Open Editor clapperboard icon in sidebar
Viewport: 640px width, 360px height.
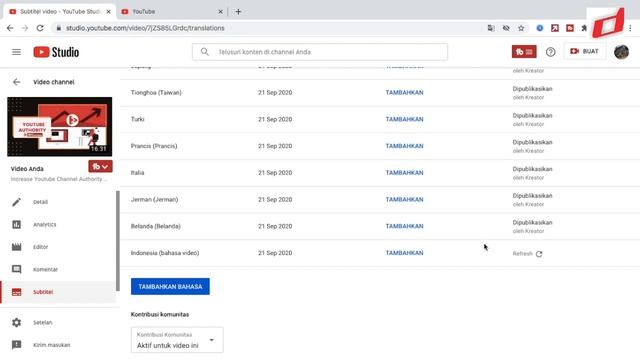[16, 247]
